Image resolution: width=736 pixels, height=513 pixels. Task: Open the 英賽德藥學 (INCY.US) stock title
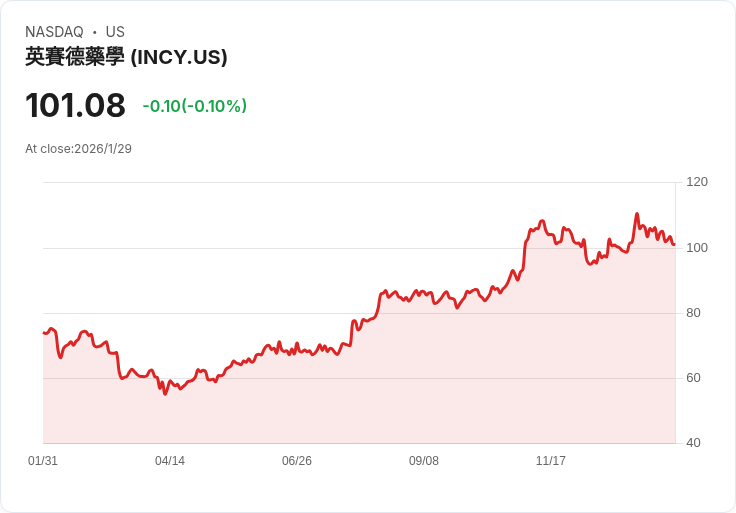(126, 57)
